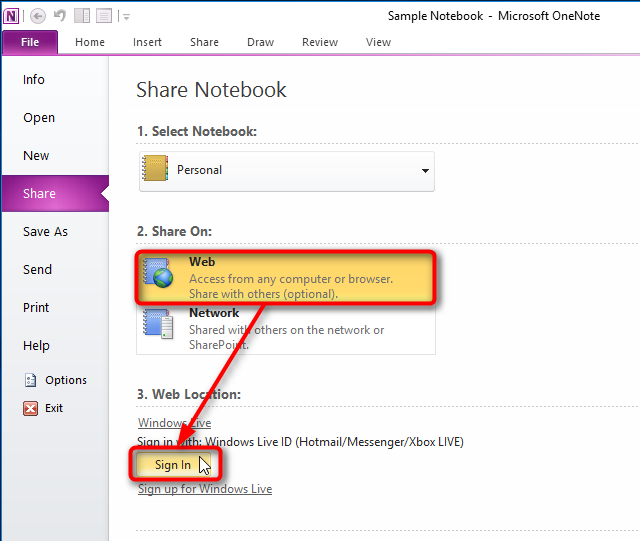Click the Undo icon in quick access toolbar
The height and width of the screenshot is (541, 640).
click(x=60, y=16)
